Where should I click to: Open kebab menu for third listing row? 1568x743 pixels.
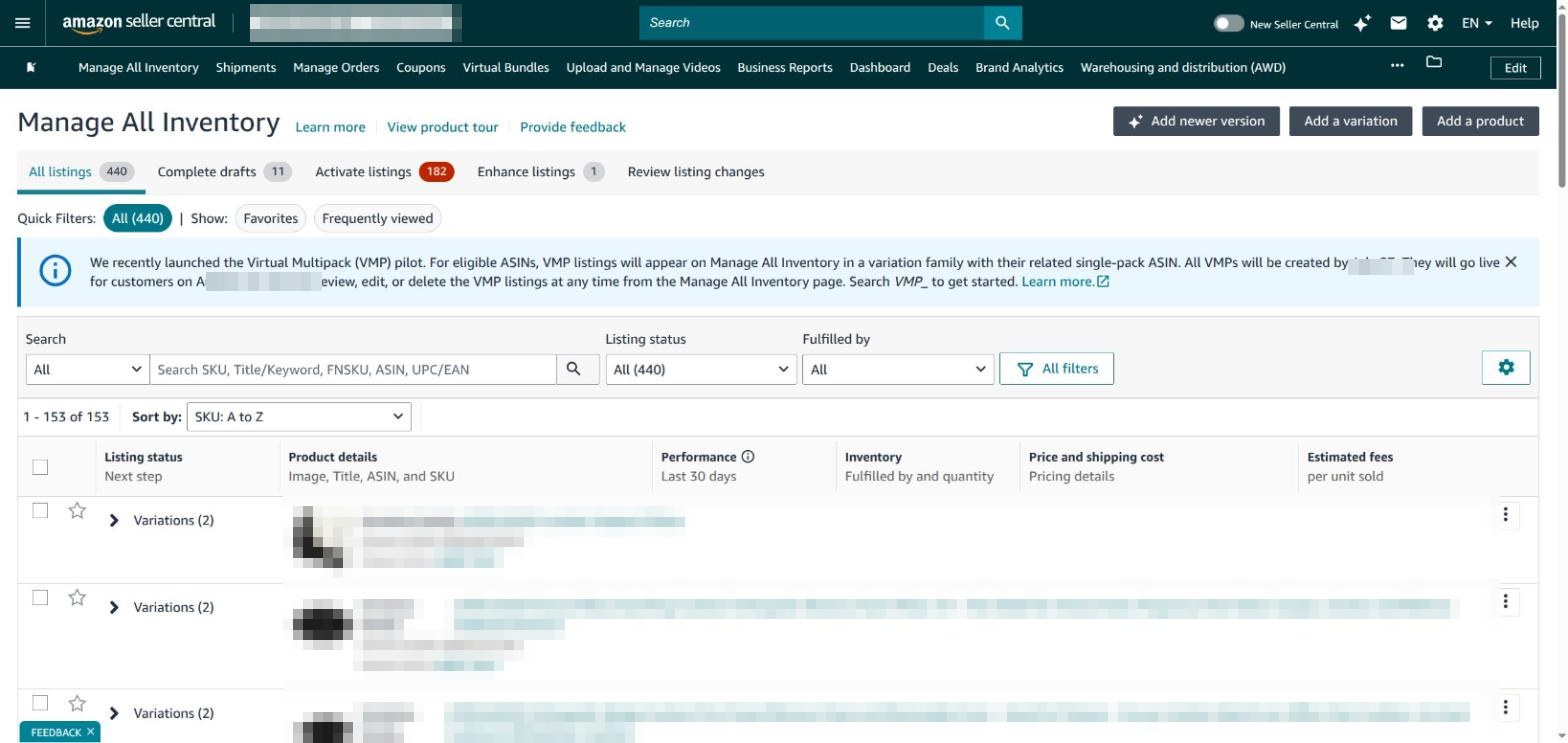point(1505,708)
